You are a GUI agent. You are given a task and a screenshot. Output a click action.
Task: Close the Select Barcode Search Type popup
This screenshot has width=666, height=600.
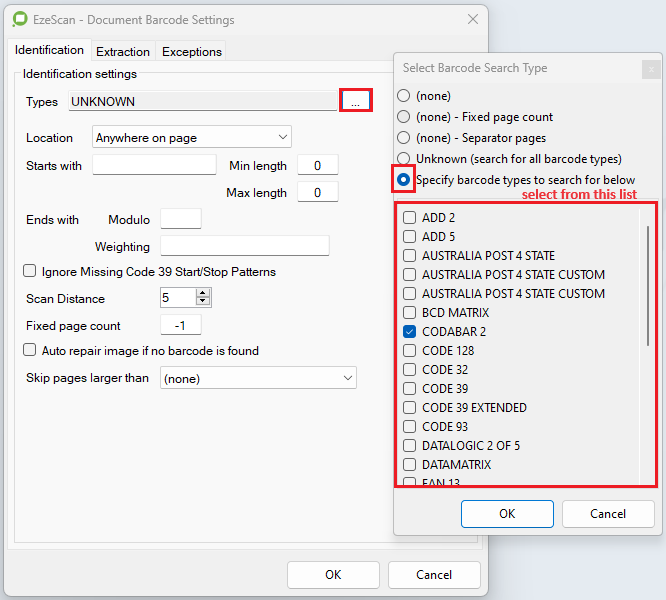click(x=651, y=69)
